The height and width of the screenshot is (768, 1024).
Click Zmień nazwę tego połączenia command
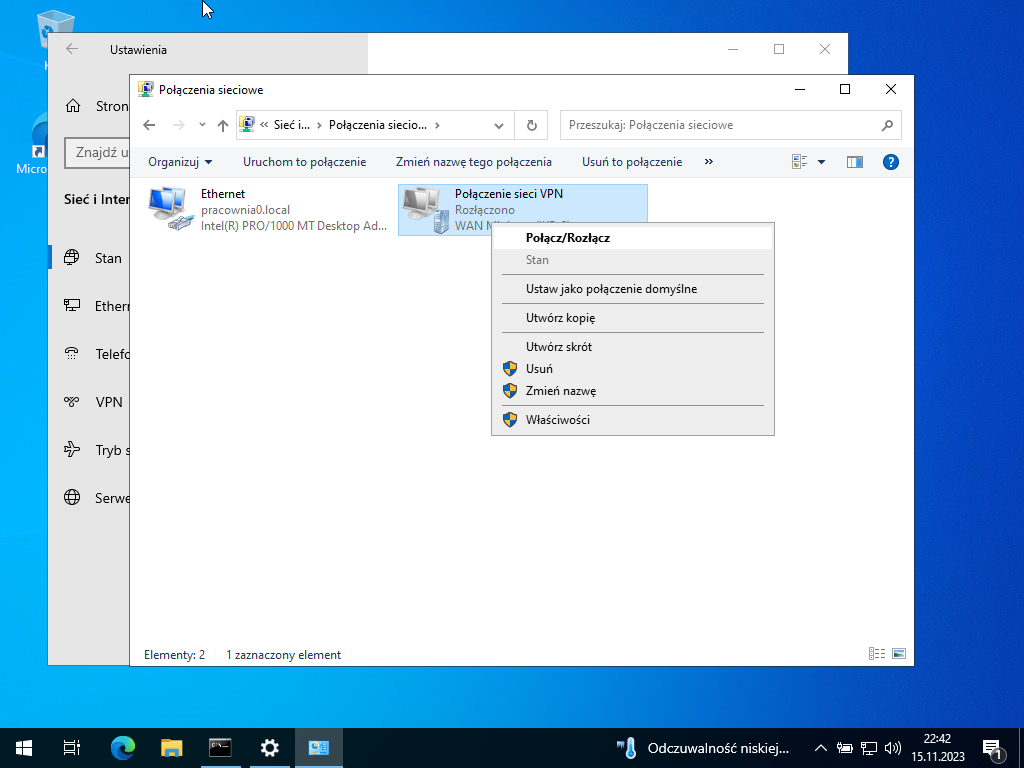tap(473, 162)
